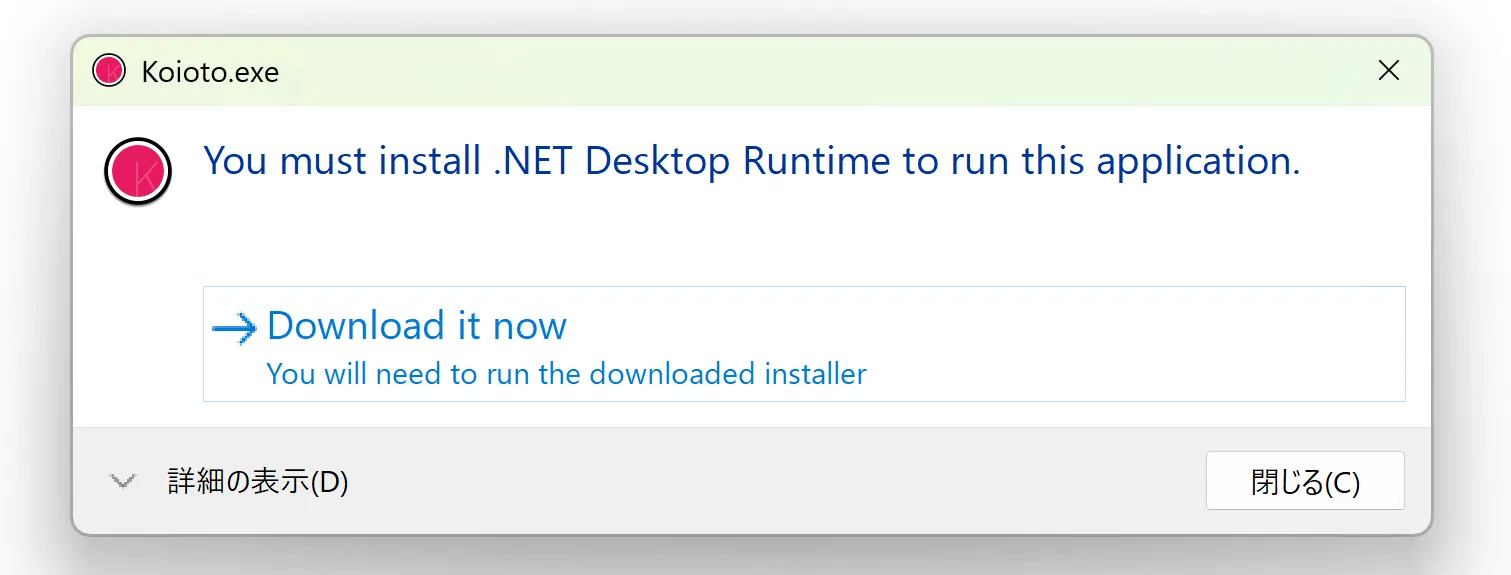This screenshot has height=575, width=1511.
Task: Click the large Koioto logo beside the message
Action: 138,172
